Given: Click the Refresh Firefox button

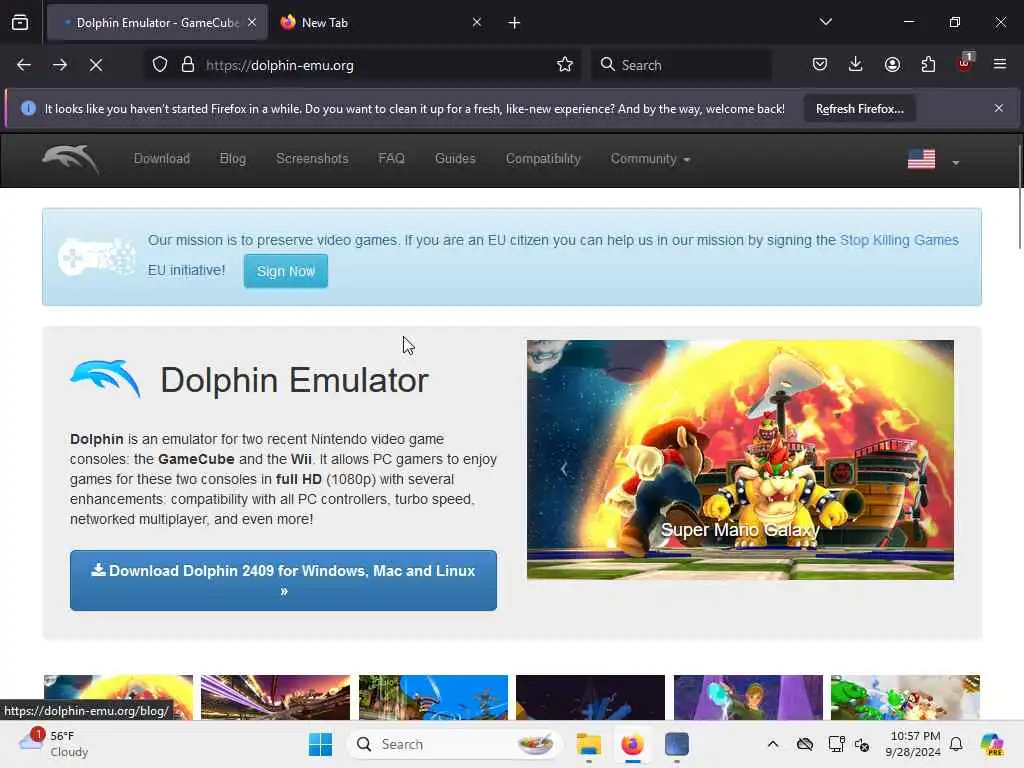Looking at the screenshot, I should 859,109.
